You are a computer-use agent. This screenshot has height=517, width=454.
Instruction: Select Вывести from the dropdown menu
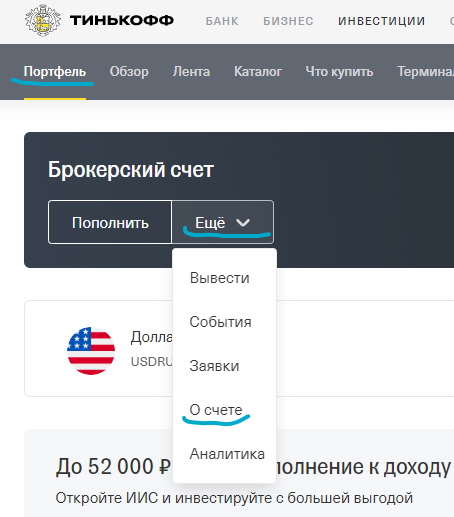tap(220, 278)
